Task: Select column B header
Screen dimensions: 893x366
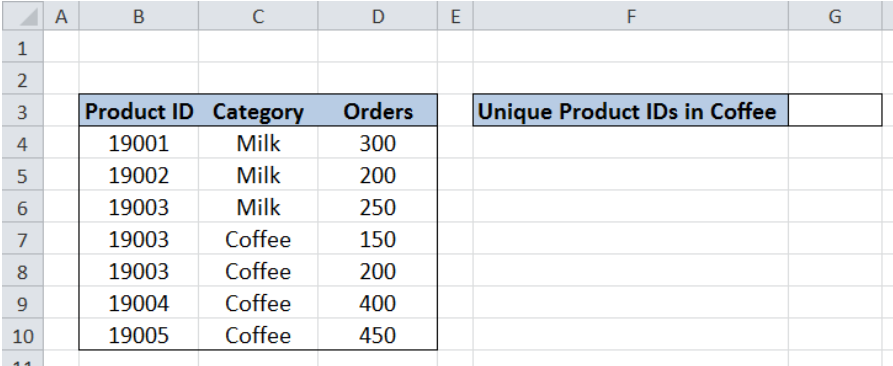Action: pos(138,16)
